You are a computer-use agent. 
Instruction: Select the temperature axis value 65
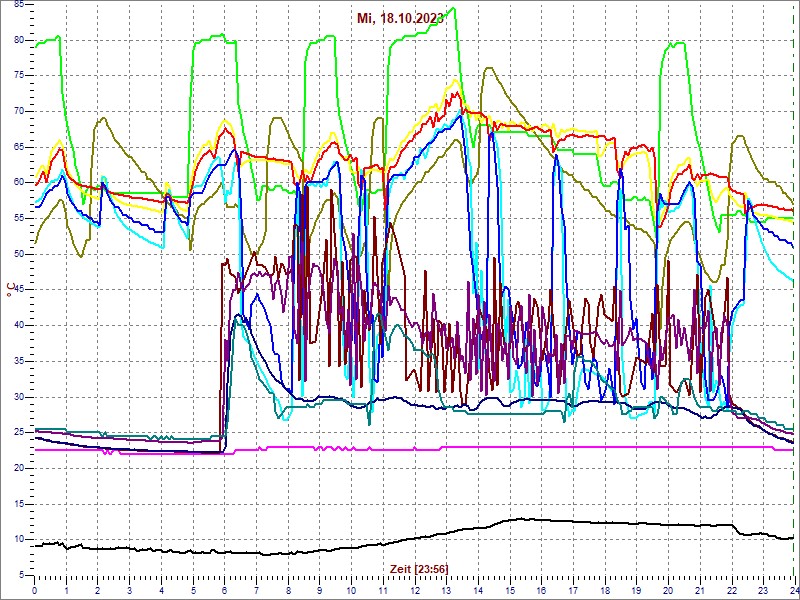tap(18, 147)
